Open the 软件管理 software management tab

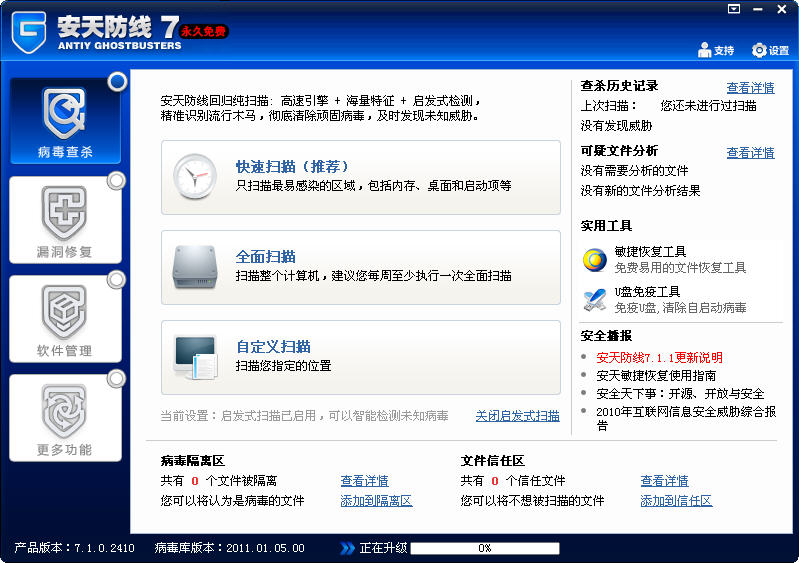pyautogui.click(x=65, y=319)
